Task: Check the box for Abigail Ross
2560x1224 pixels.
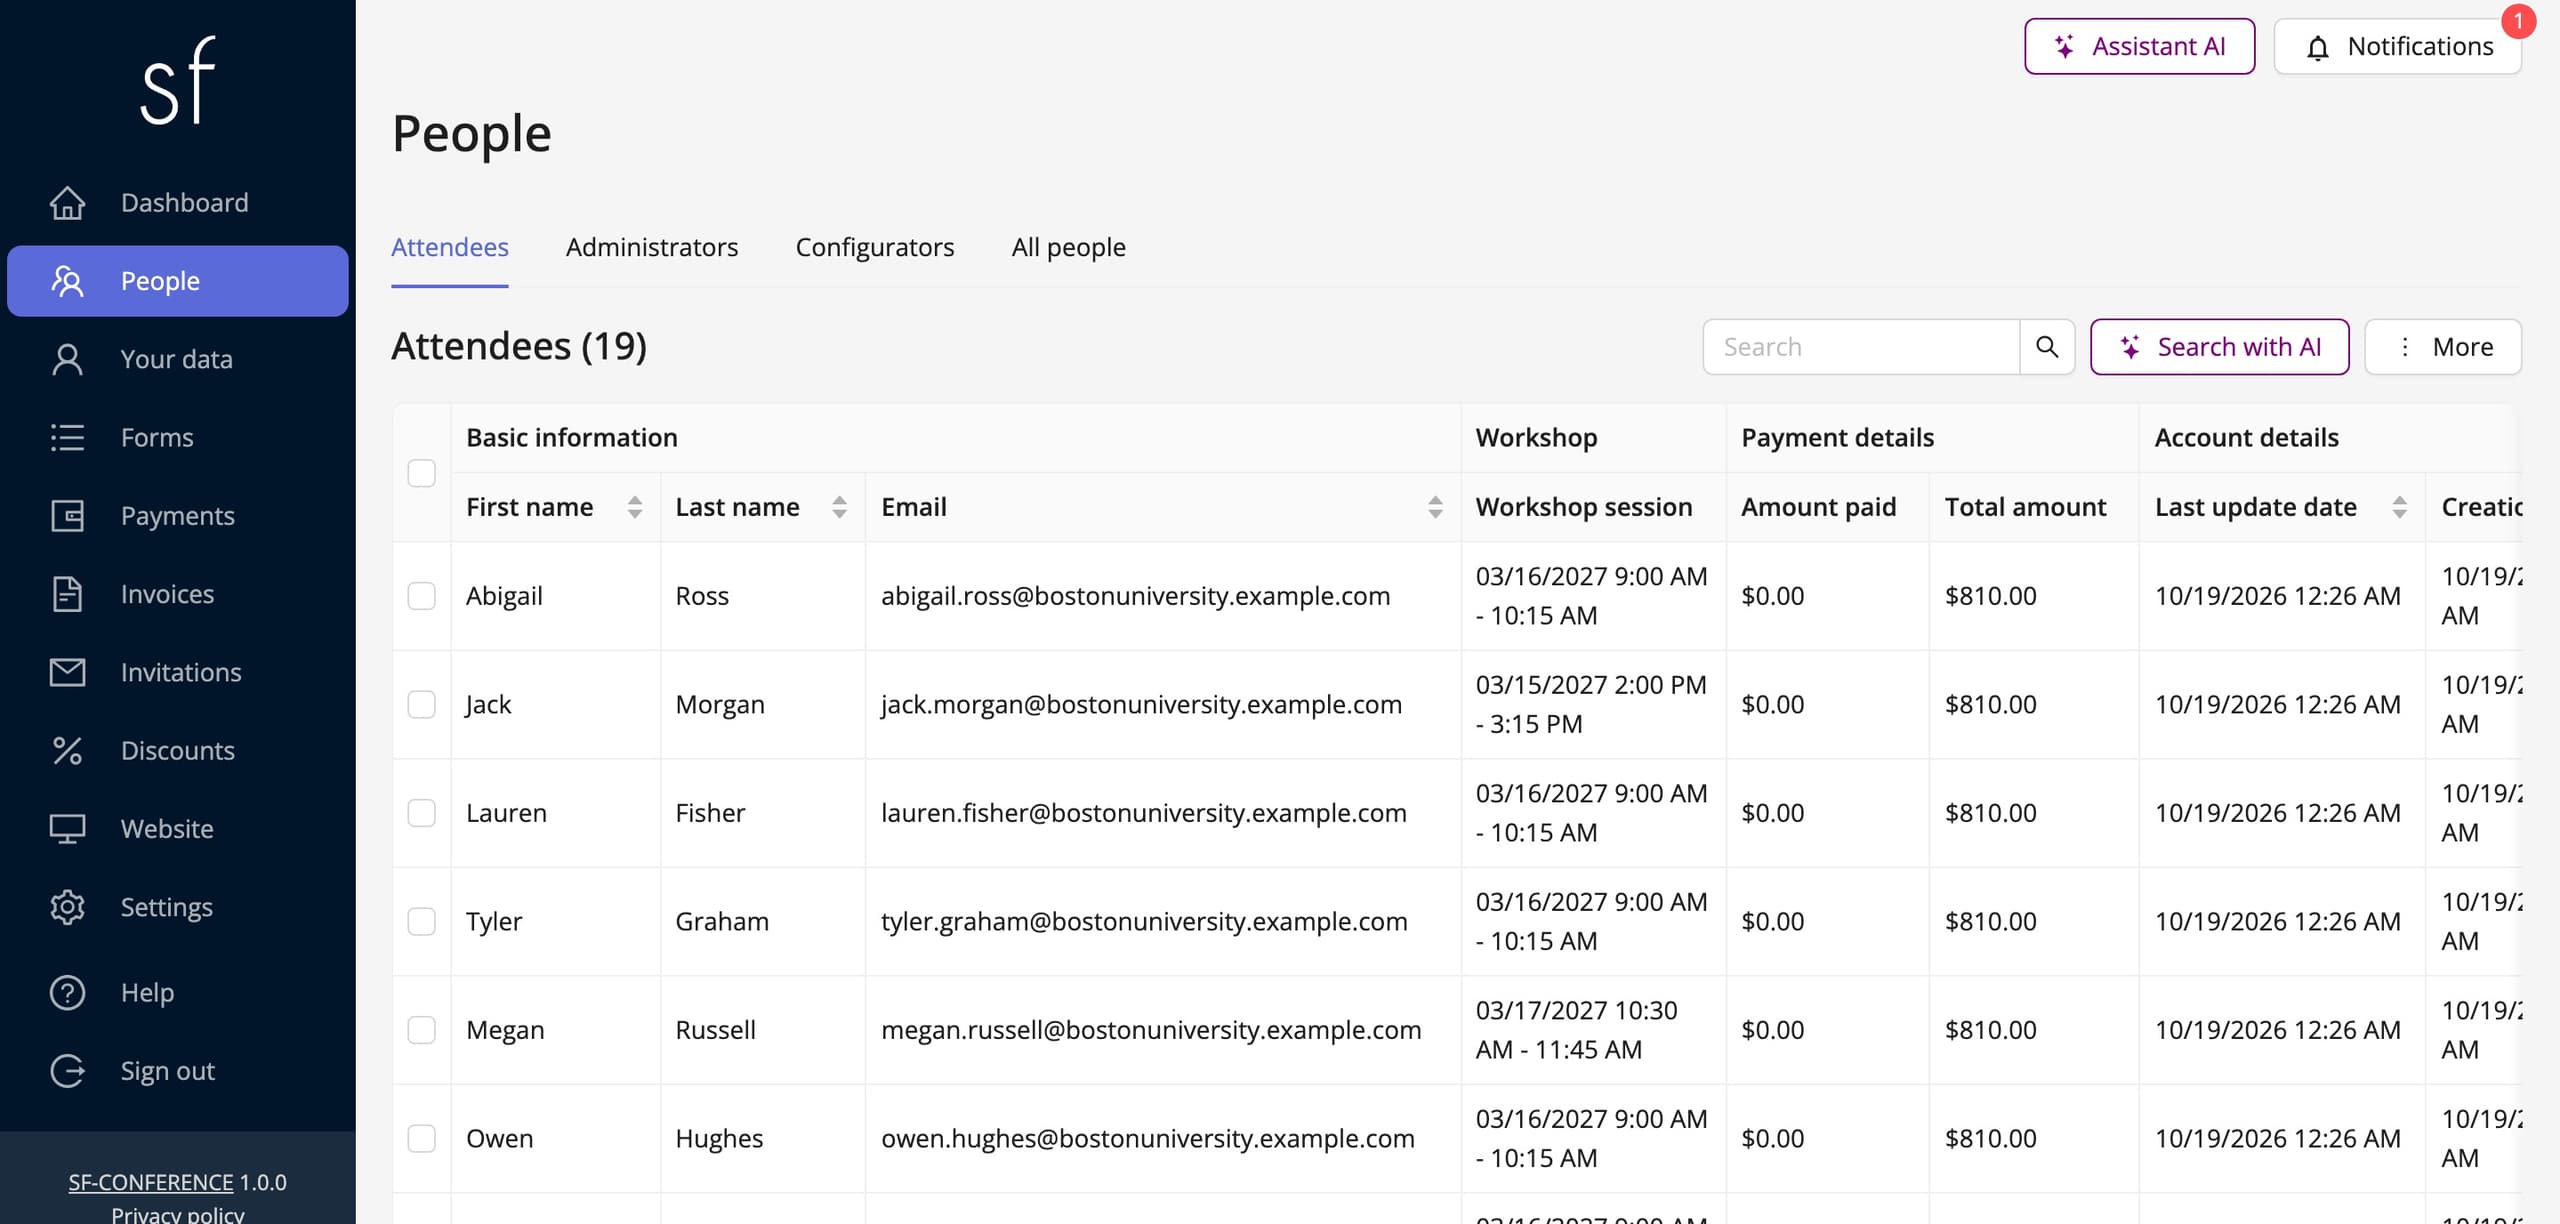Action: pos(422,596)
